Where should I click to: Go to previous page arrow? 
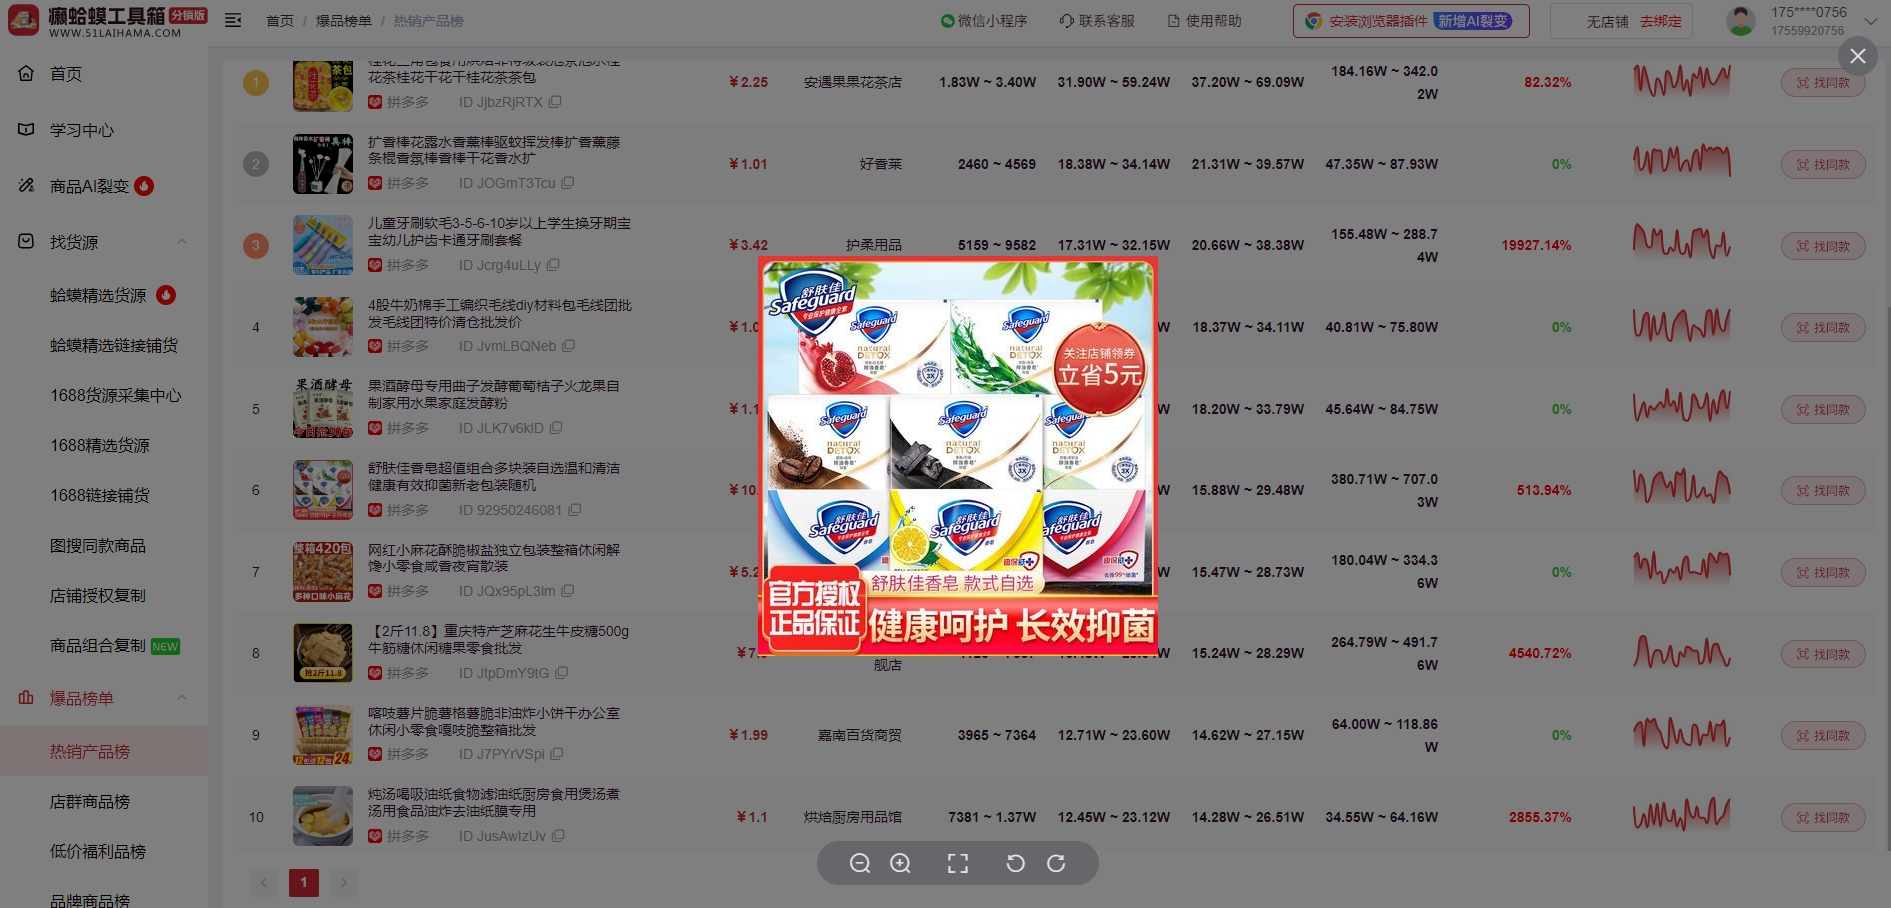[x=264, y=882]
